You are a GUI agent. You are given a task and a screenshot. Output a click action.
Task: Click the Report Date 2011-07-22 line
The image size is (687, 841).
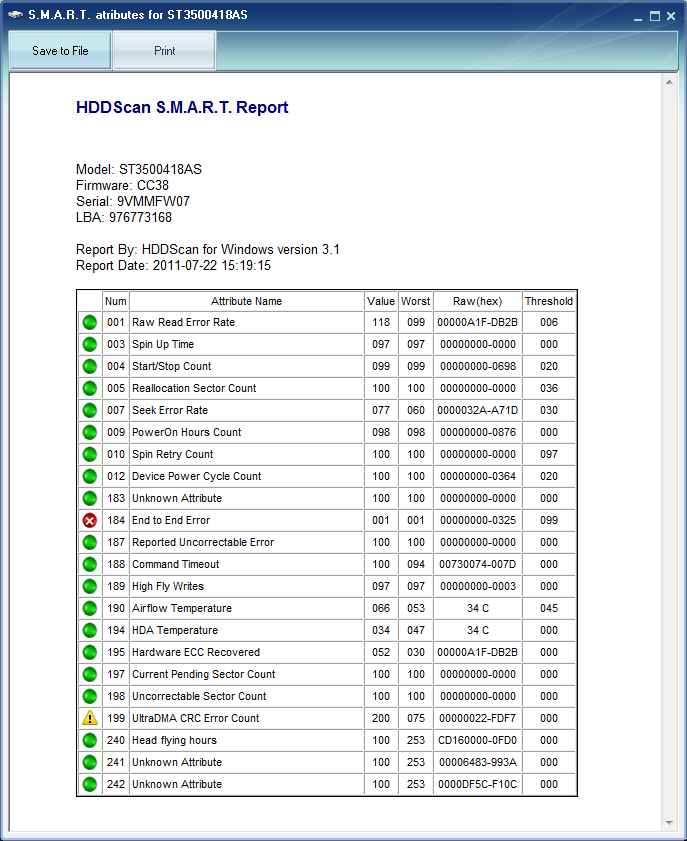173,265
